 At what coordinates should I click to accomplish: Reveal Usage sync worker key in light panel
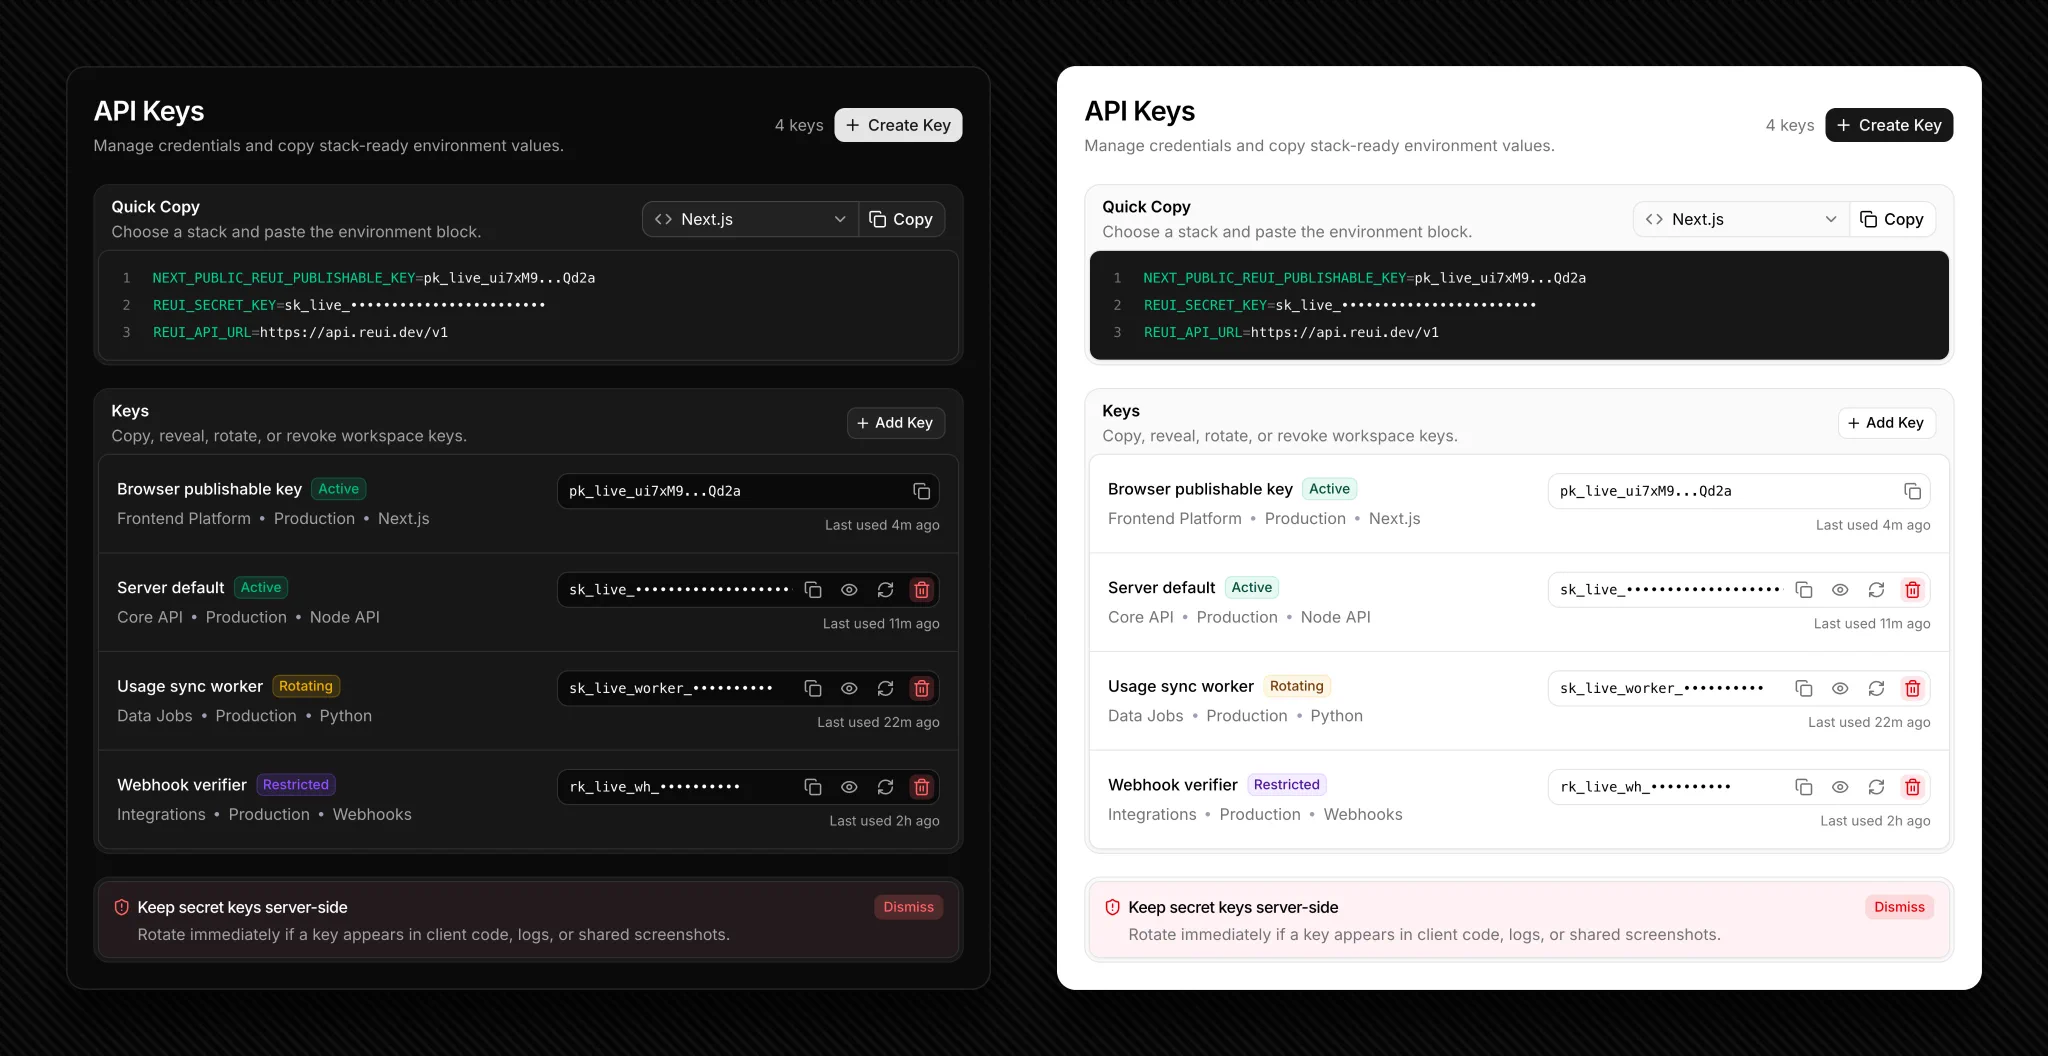[1840, 688]
